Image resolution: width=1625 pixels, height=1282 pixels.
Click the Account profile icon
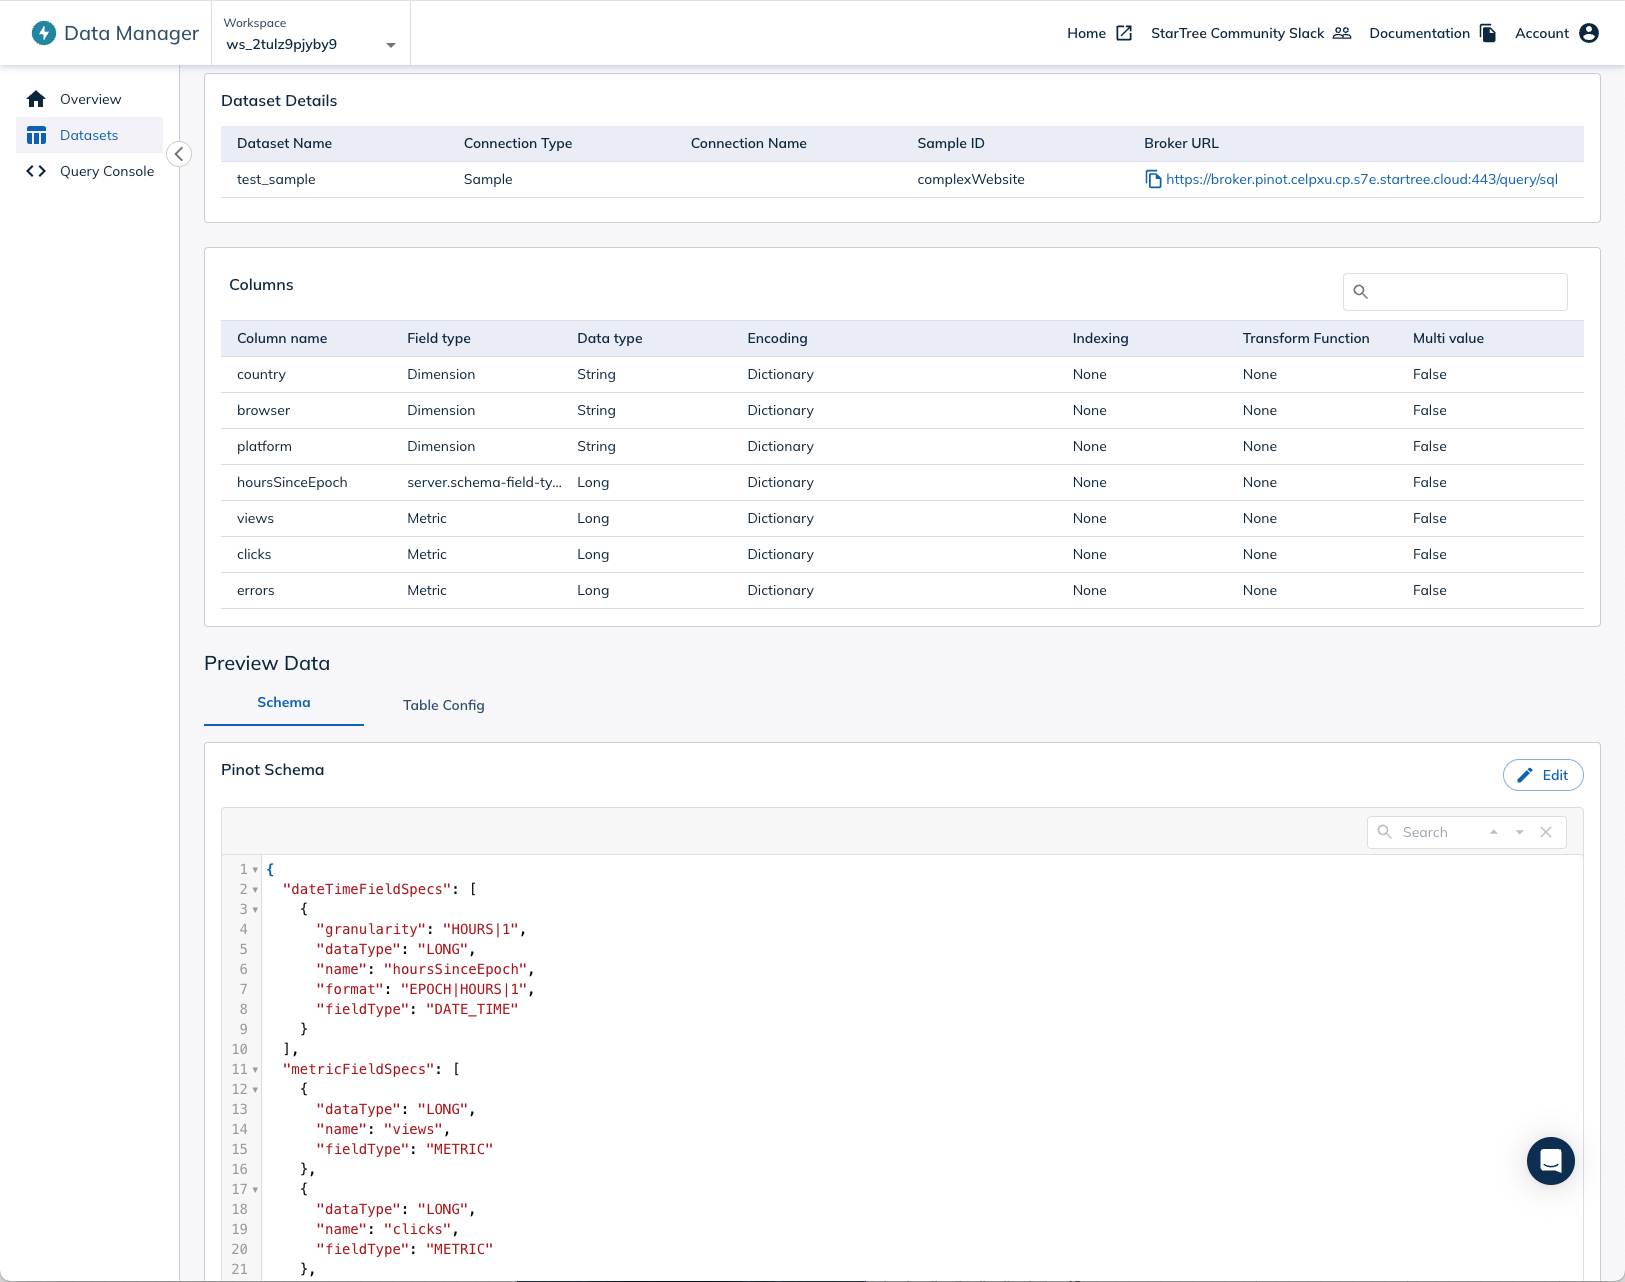[1589, 32]
